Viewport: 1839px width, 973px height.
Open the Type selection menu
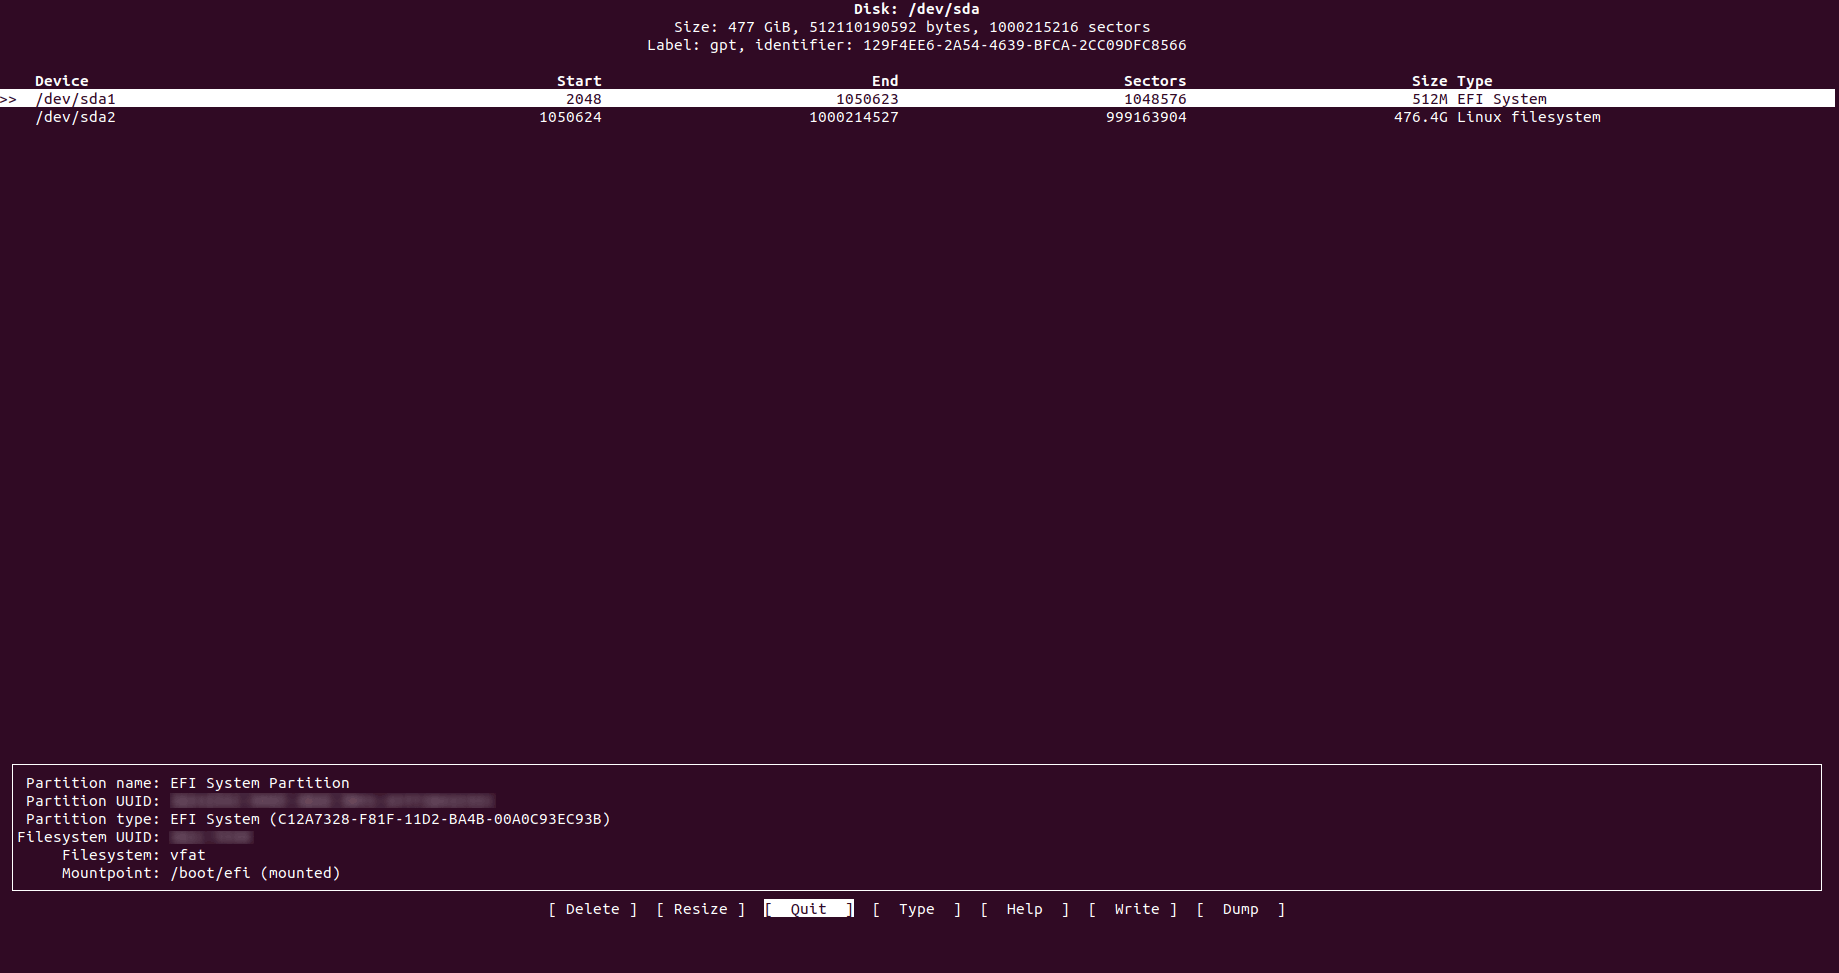[915, 909]
